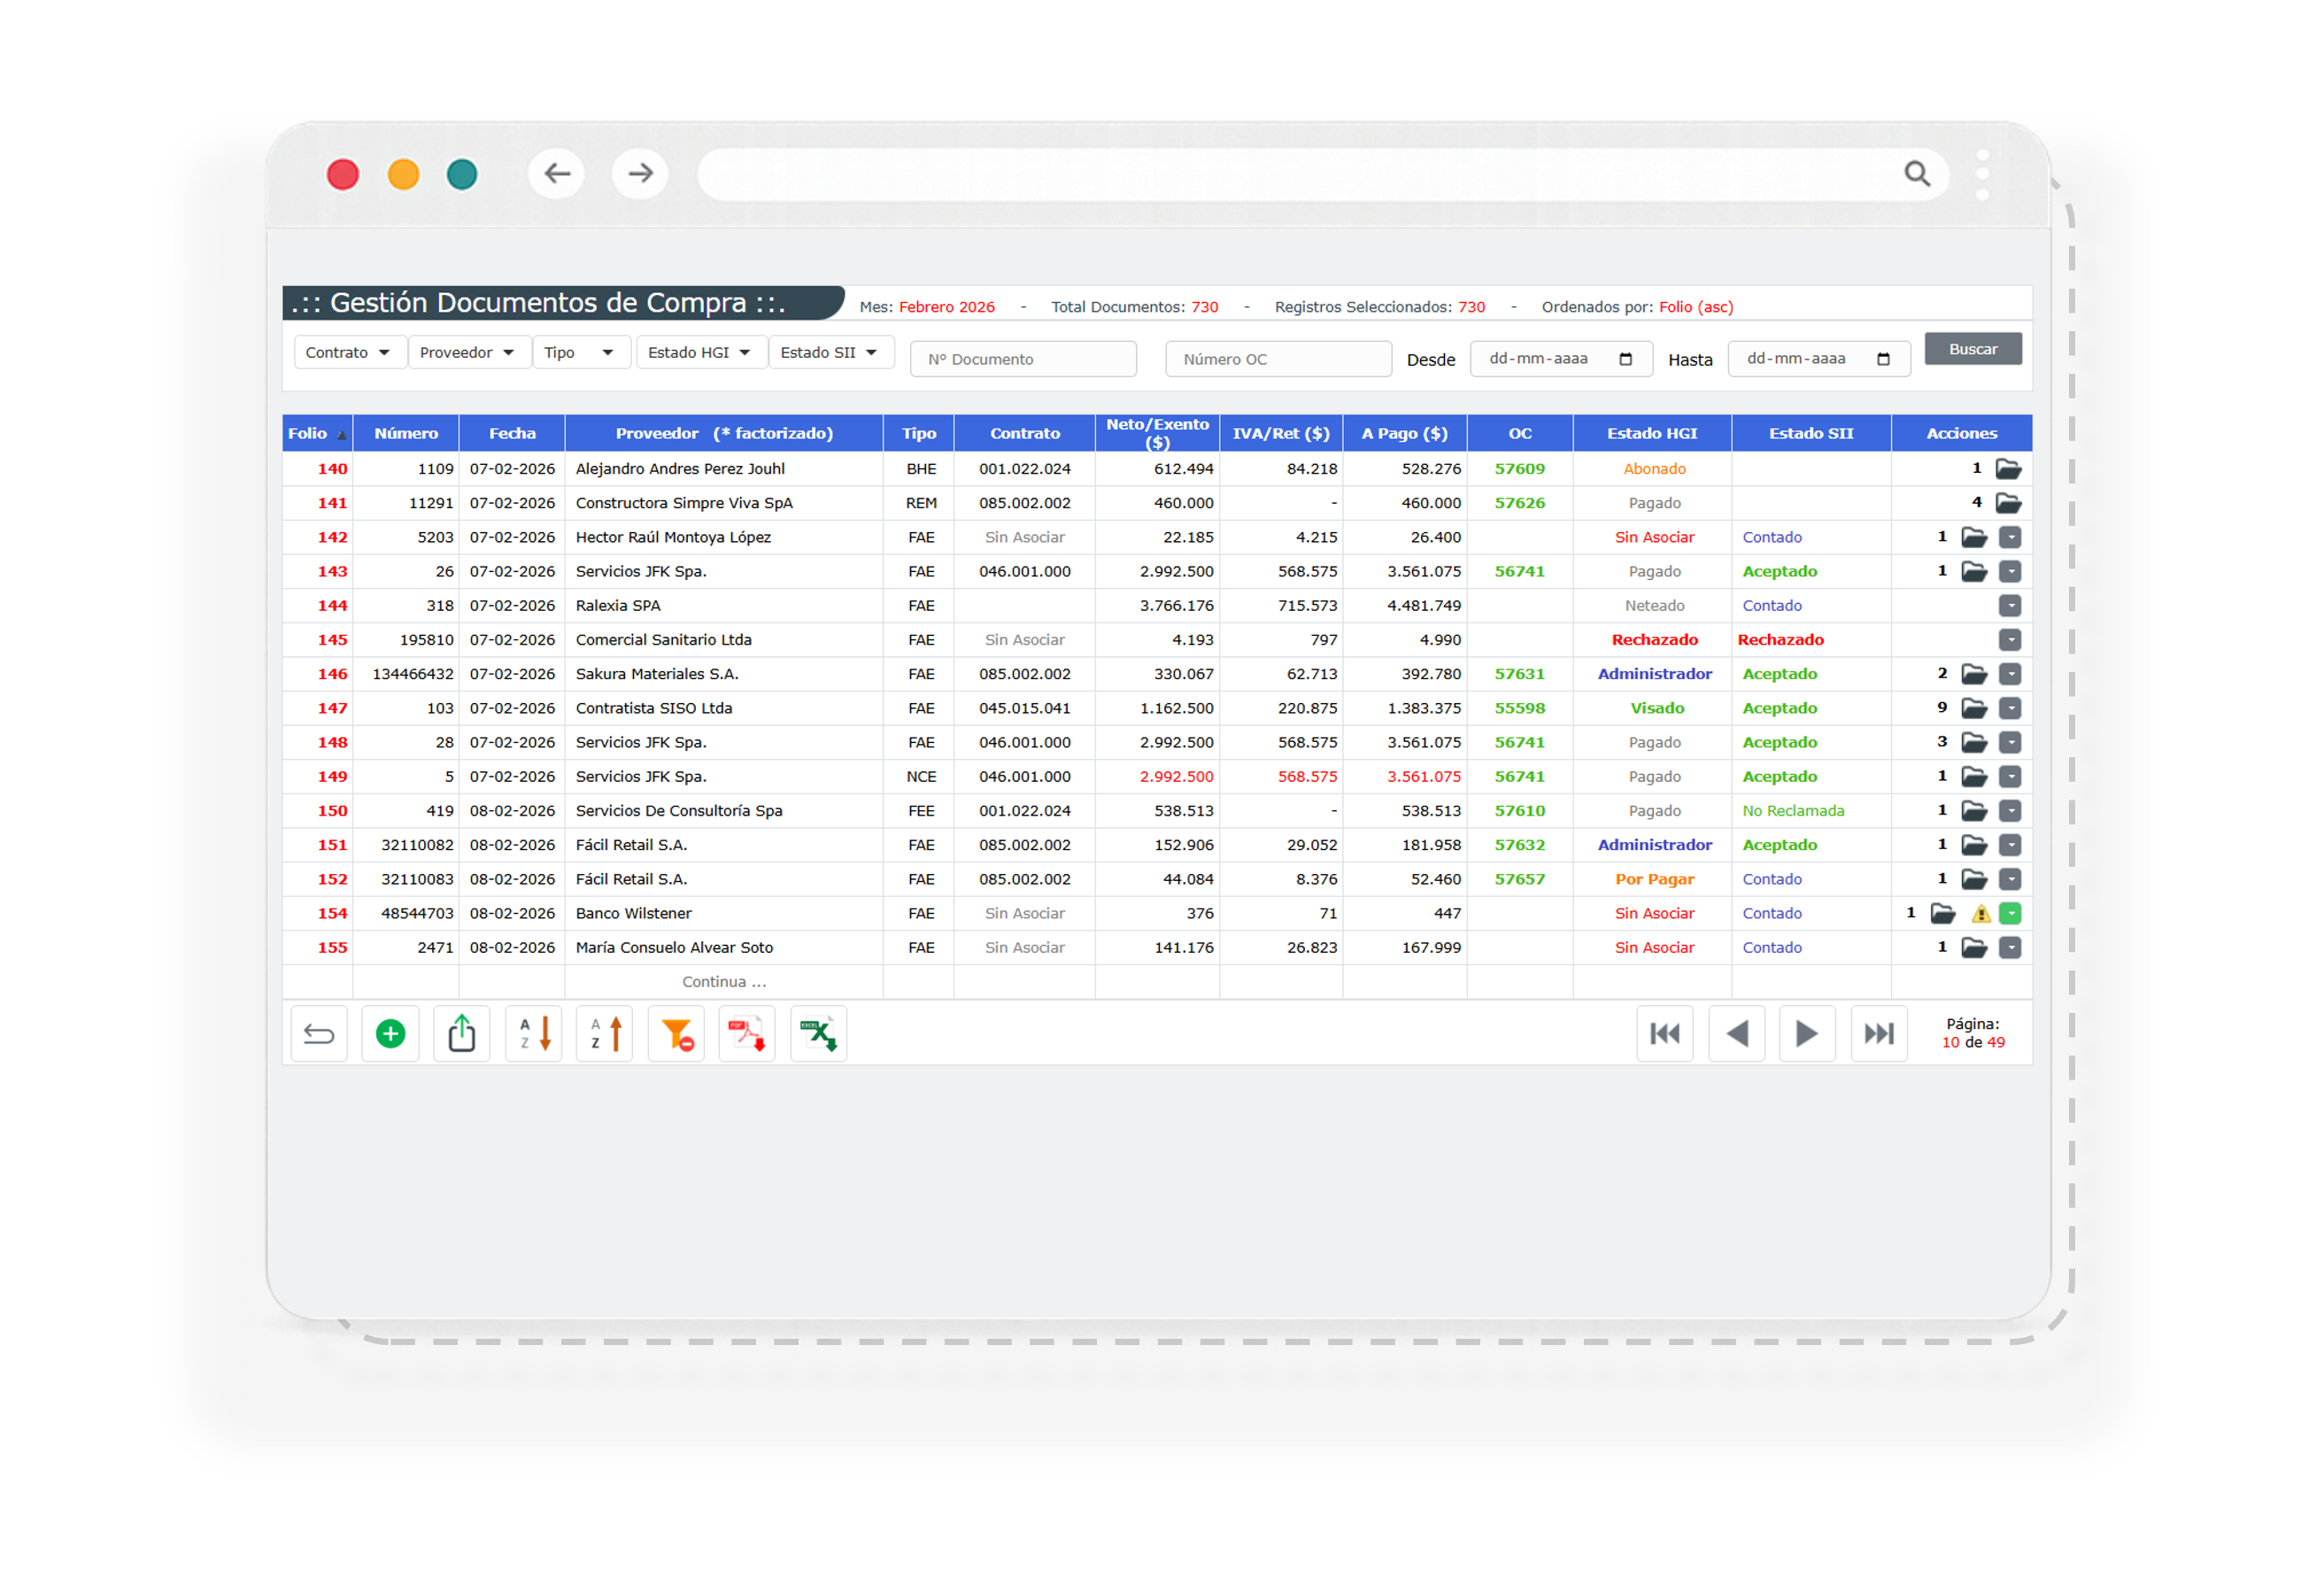Sort the table by the Folio column header
This screenshot has height=1577, width=2324.
tap(313, 433)
